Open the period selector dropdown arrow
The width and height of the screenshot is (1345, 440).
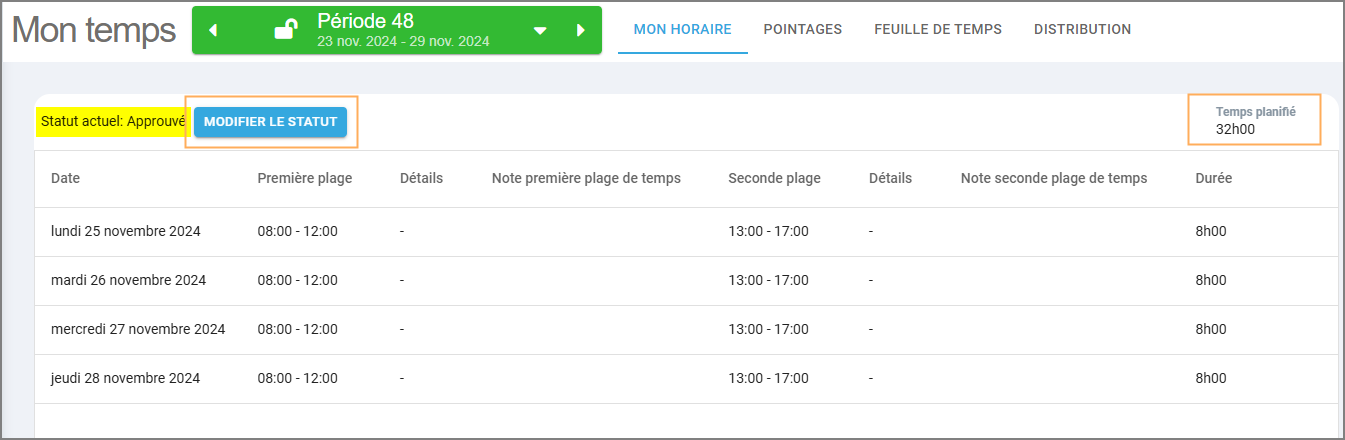[540, 31]
